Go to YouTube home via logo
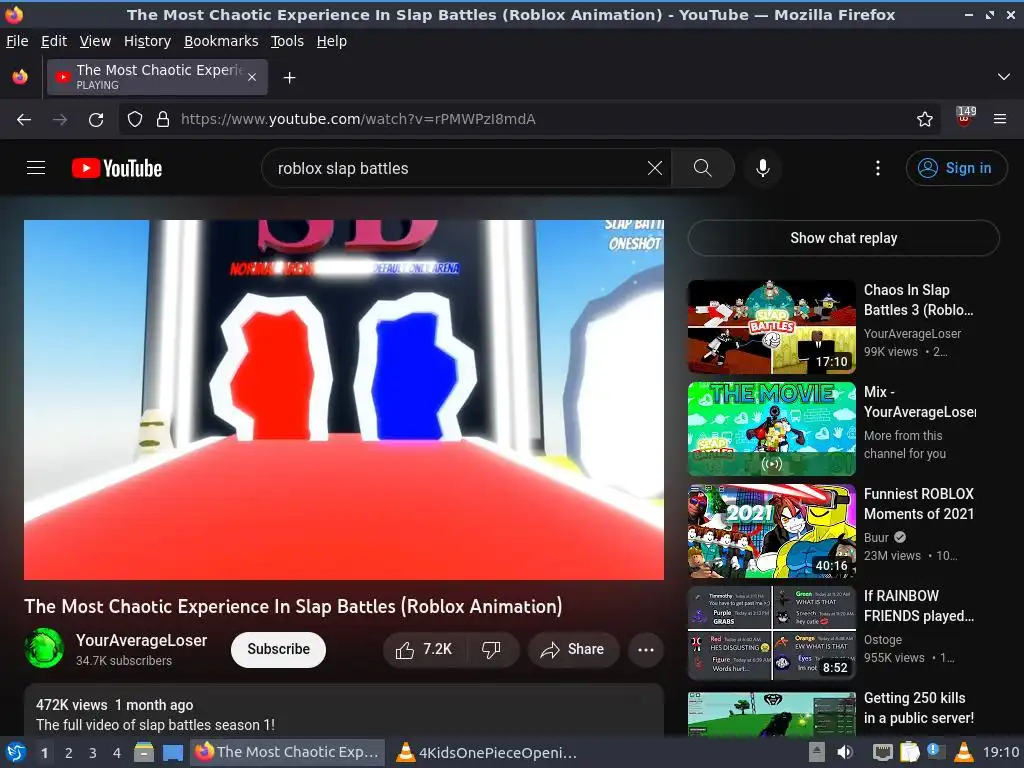1024x768 pixels. click(116, 168)
